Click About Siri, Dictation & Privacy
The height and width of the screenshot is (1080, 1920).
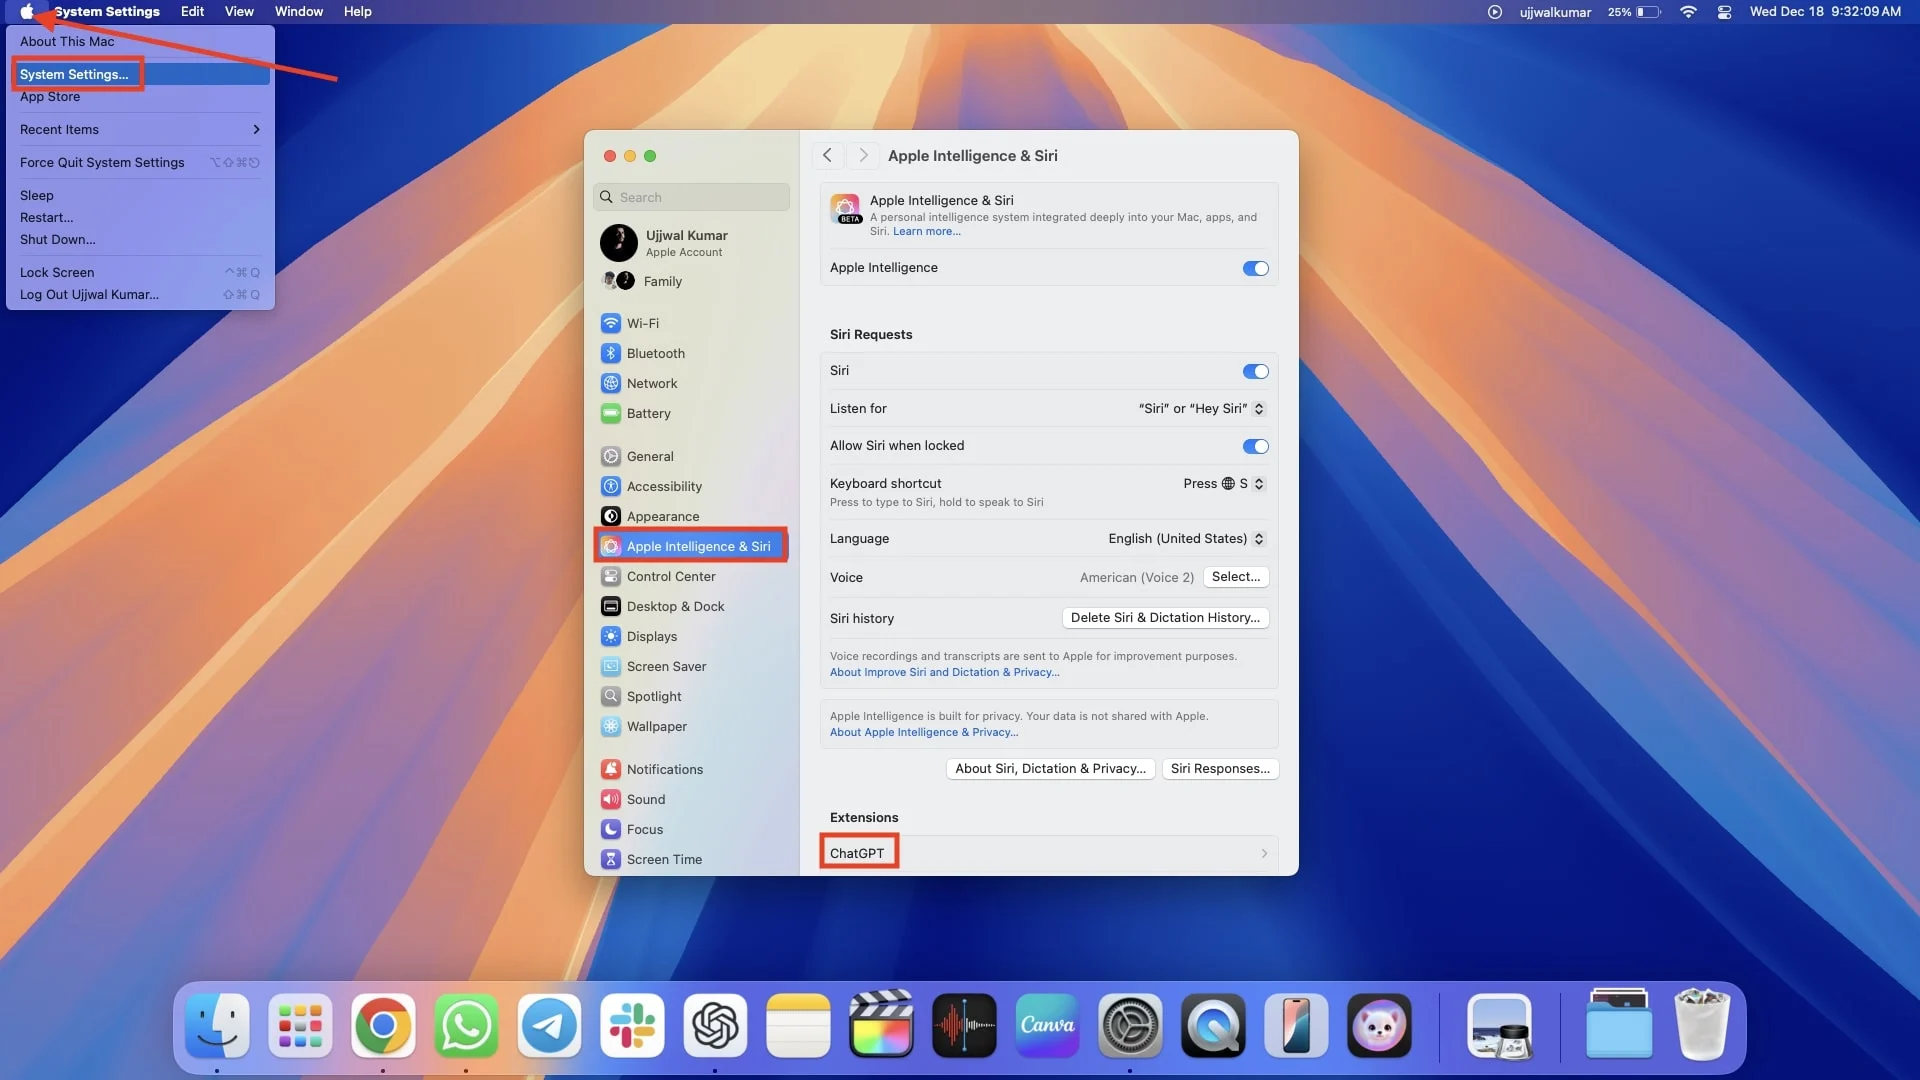1050,767
